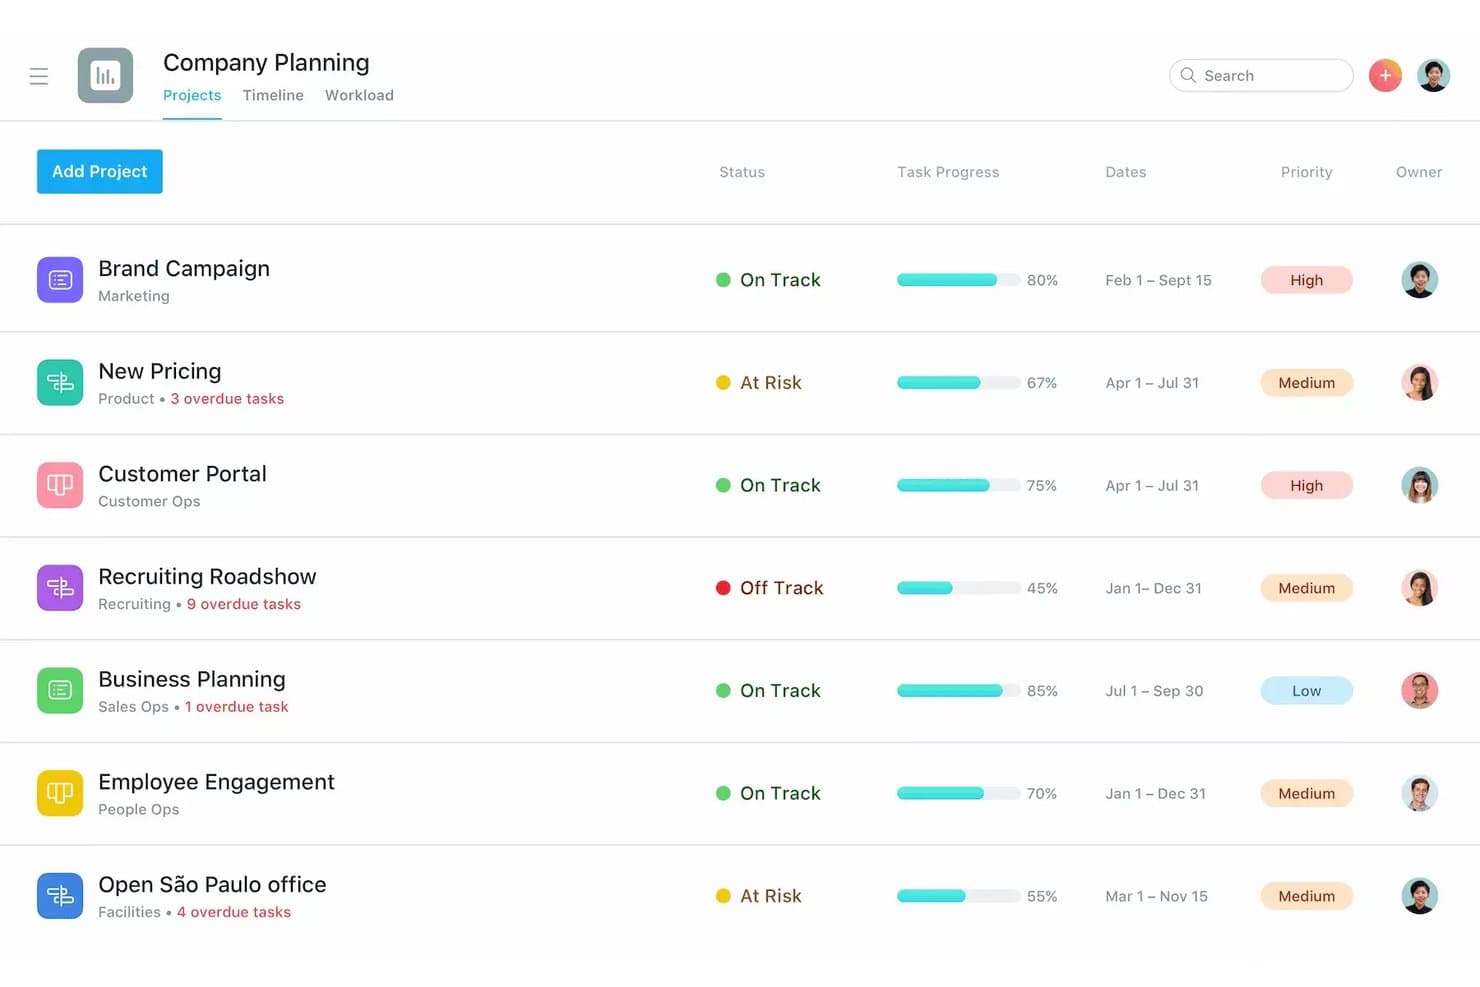Click the Brand Campaign purple project icon
Image resolution: width=1480 pixels, height=987 pixels.
pos(60,280)
